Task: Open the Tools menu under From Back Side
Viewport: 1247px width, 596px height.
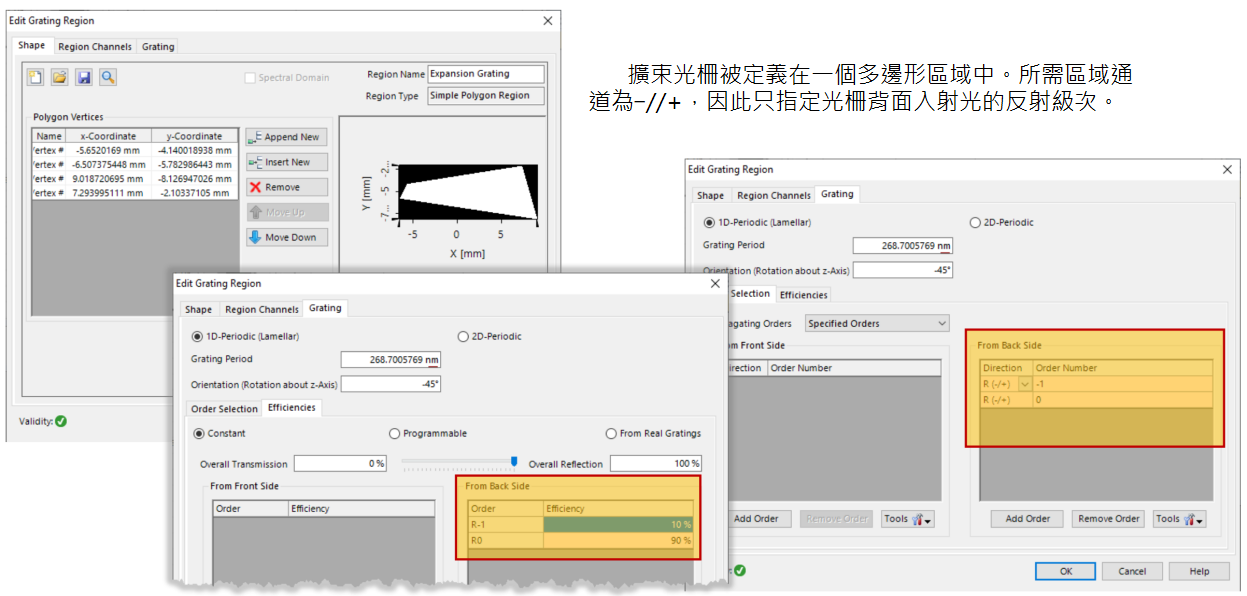Action: coord(1178,519)
